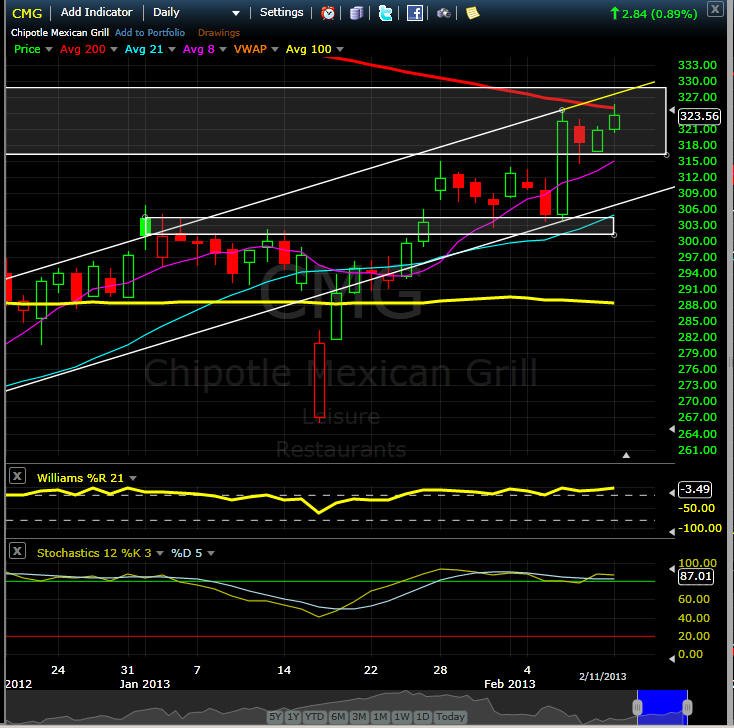Screen dimensions: 734x728
Task: Click the Feb 2013 month axis label
Action: (509, 684)
